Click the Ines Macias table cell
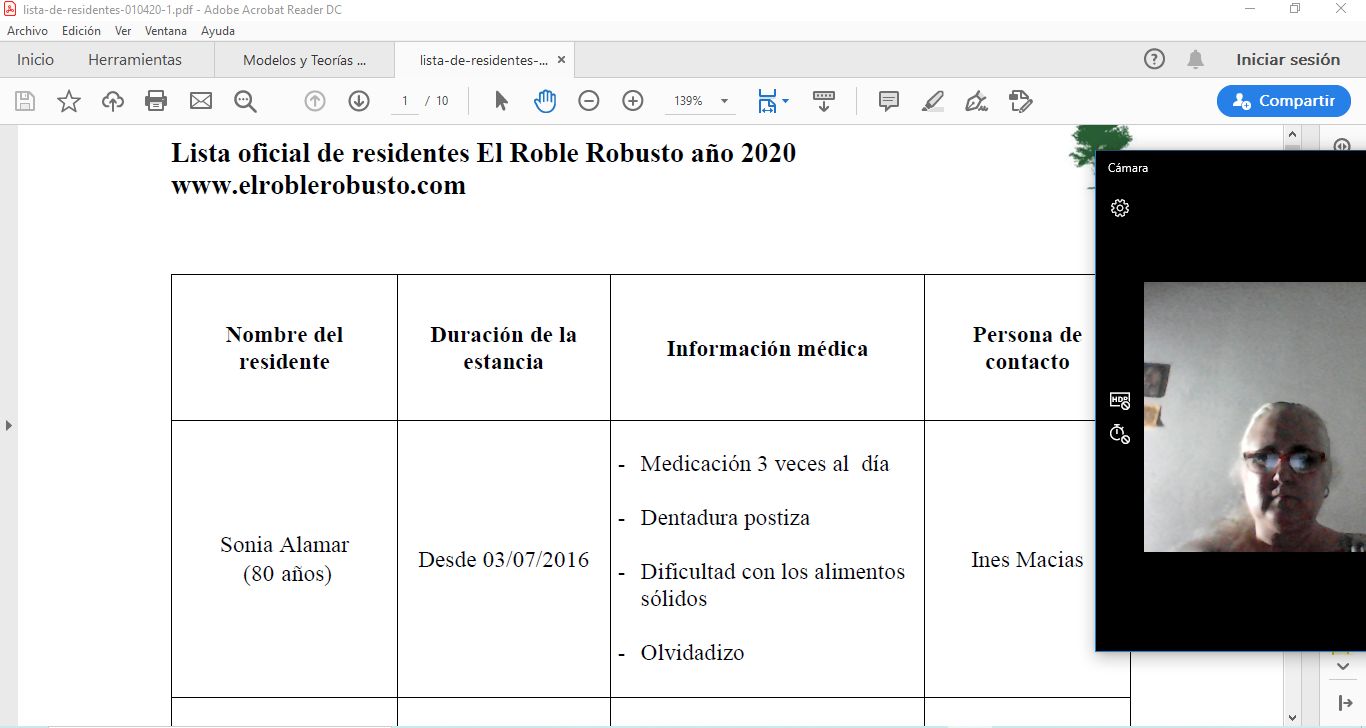Viewport: 1366px width, 728px height. point(1027,560)
